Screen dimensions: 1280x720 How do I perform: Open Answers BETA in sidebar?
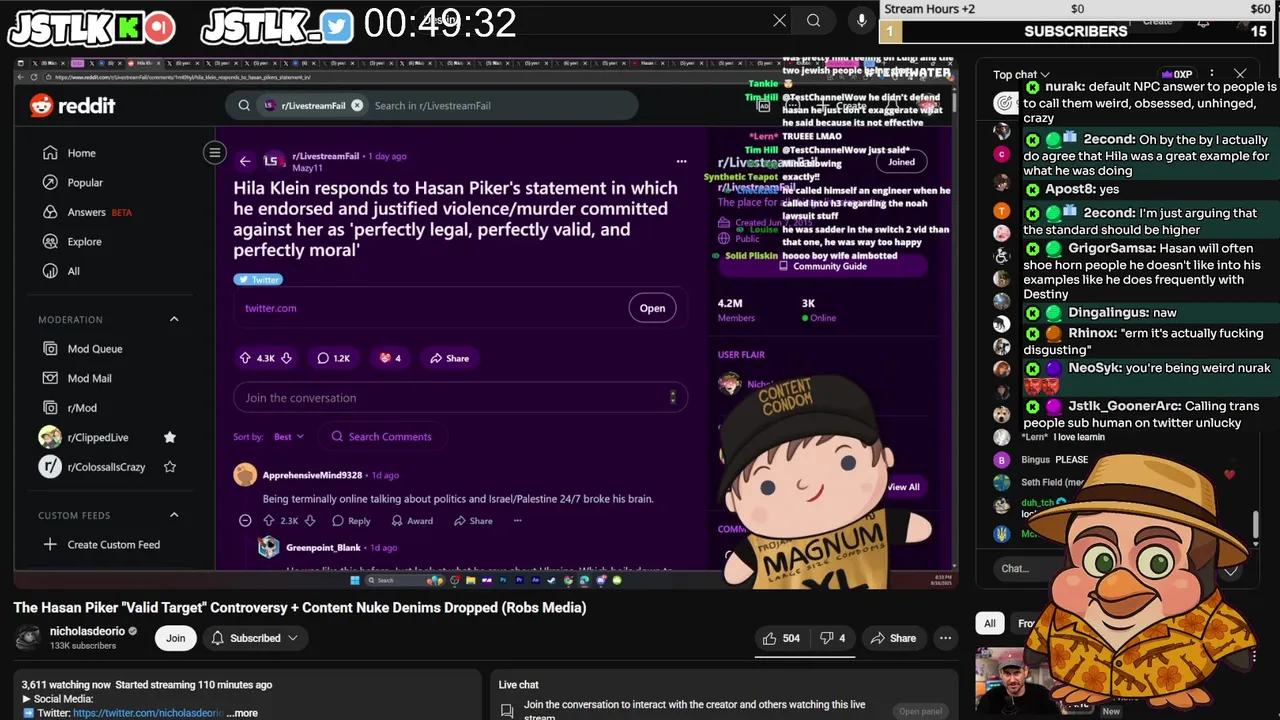click(86, 212)
